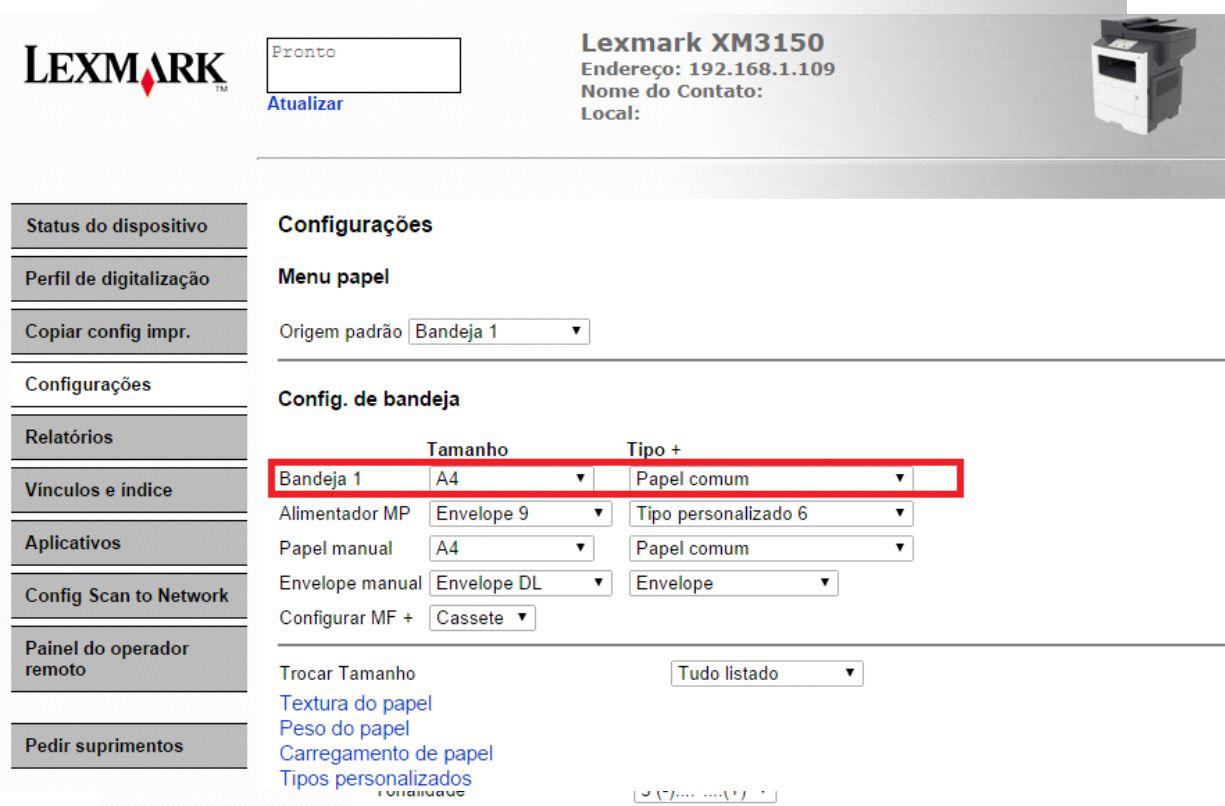Click the Menu papel heading
Viewport: 1225px width, 806px height.
coord(333,278)
